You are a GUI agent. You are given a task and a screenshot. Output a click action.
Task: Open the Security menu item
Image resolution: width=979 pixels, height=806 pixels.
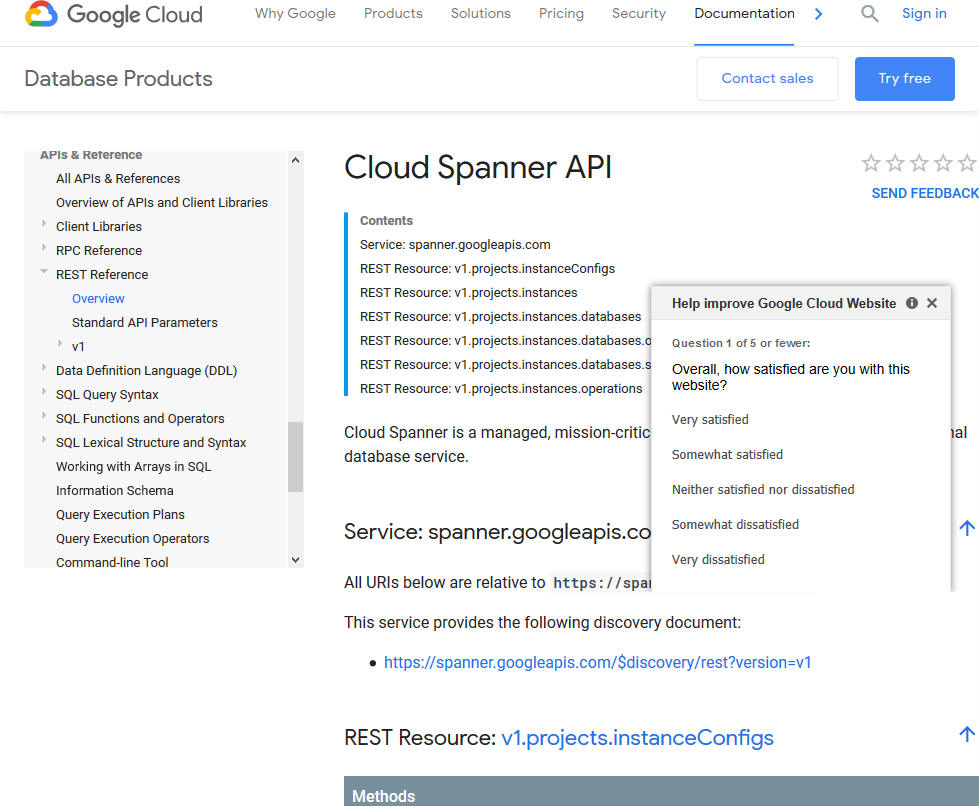(639, 14)
